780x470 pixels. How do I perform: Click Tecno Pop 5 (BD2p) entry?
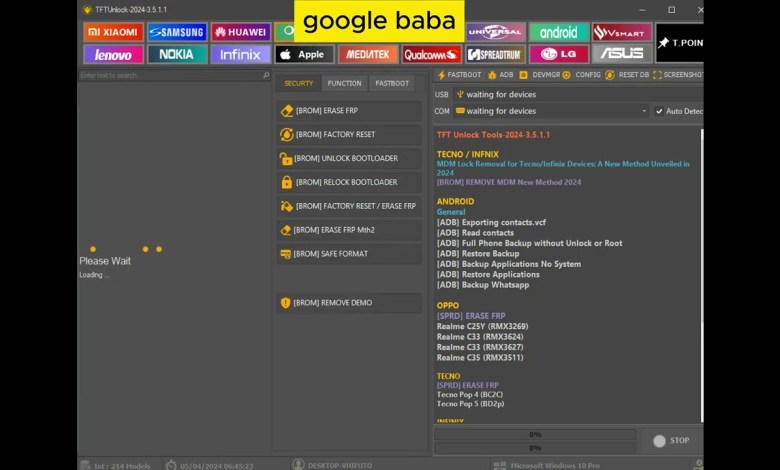click(471, 404)
